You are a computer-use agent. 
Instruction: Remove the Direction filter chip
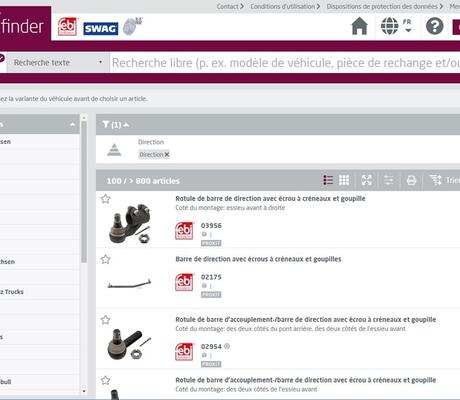167,155
